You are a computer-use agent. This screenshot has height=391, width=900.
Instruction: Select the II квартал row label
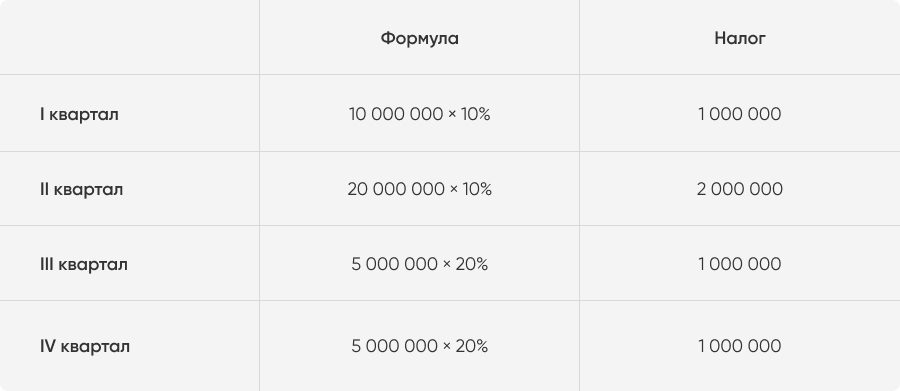(82, 189)
